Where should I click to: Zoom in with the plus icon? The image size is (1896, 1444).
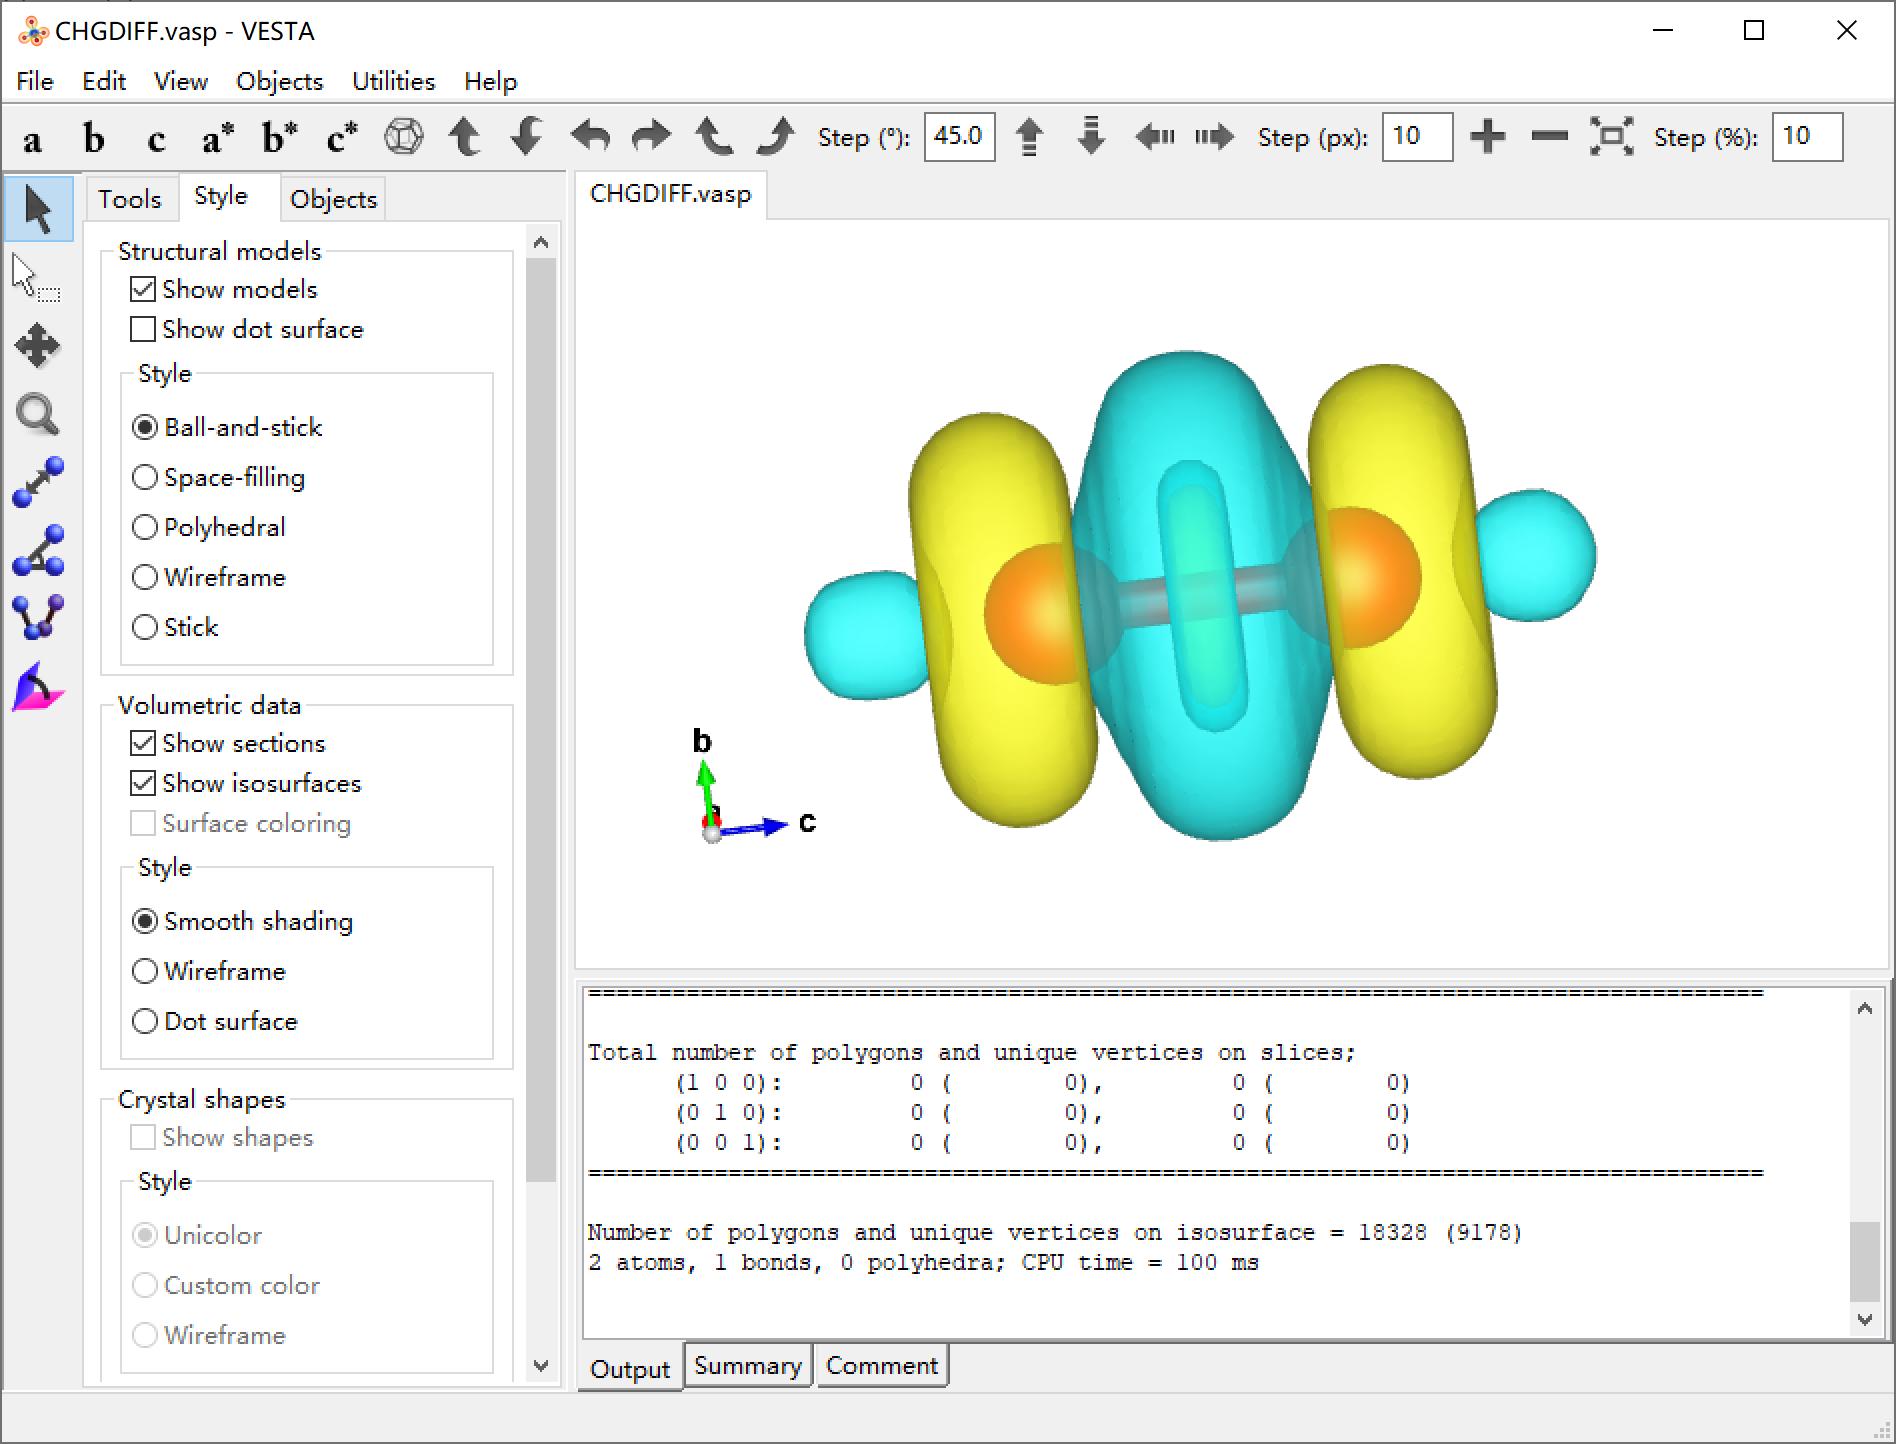(1488, 136)
